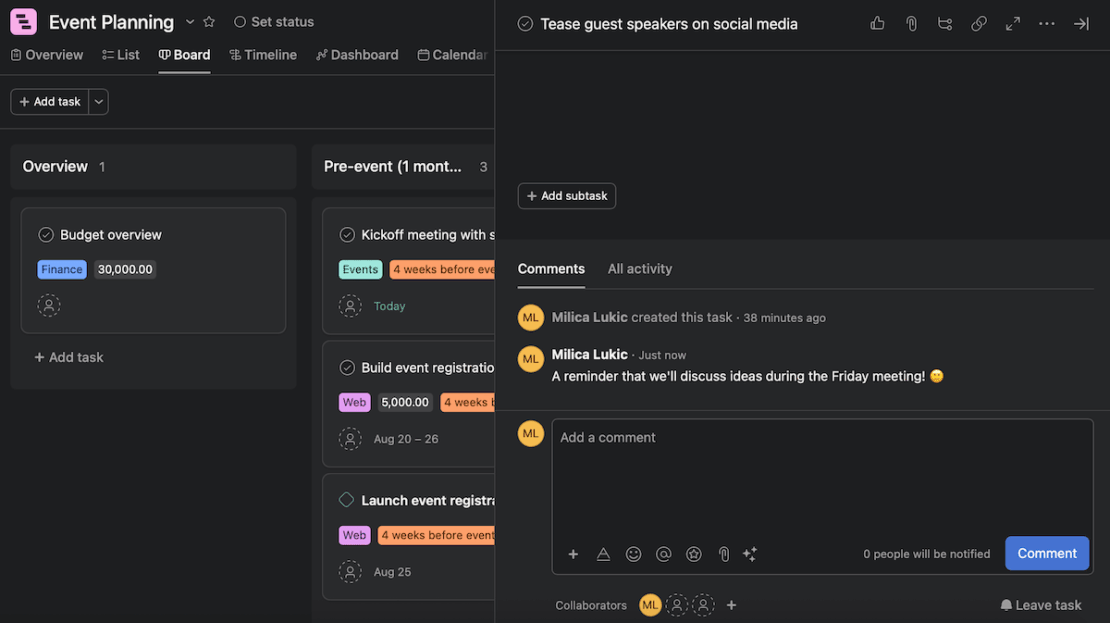
Task: Copy the task link icon
Action: [x=978, y=22]
